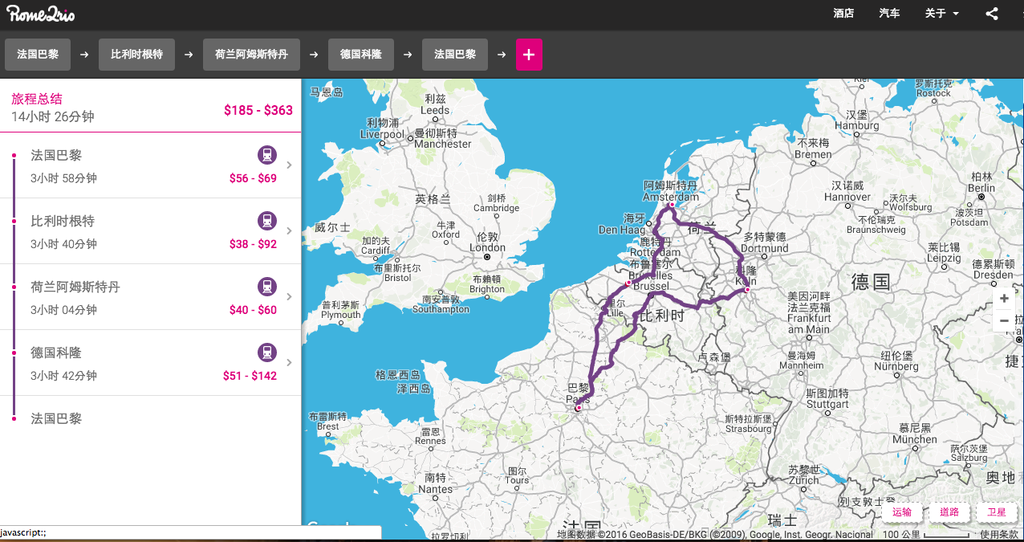1024x542 pixels.
Task: Open the 酒店 hotels menu item
Action: [x=844, y=14]
